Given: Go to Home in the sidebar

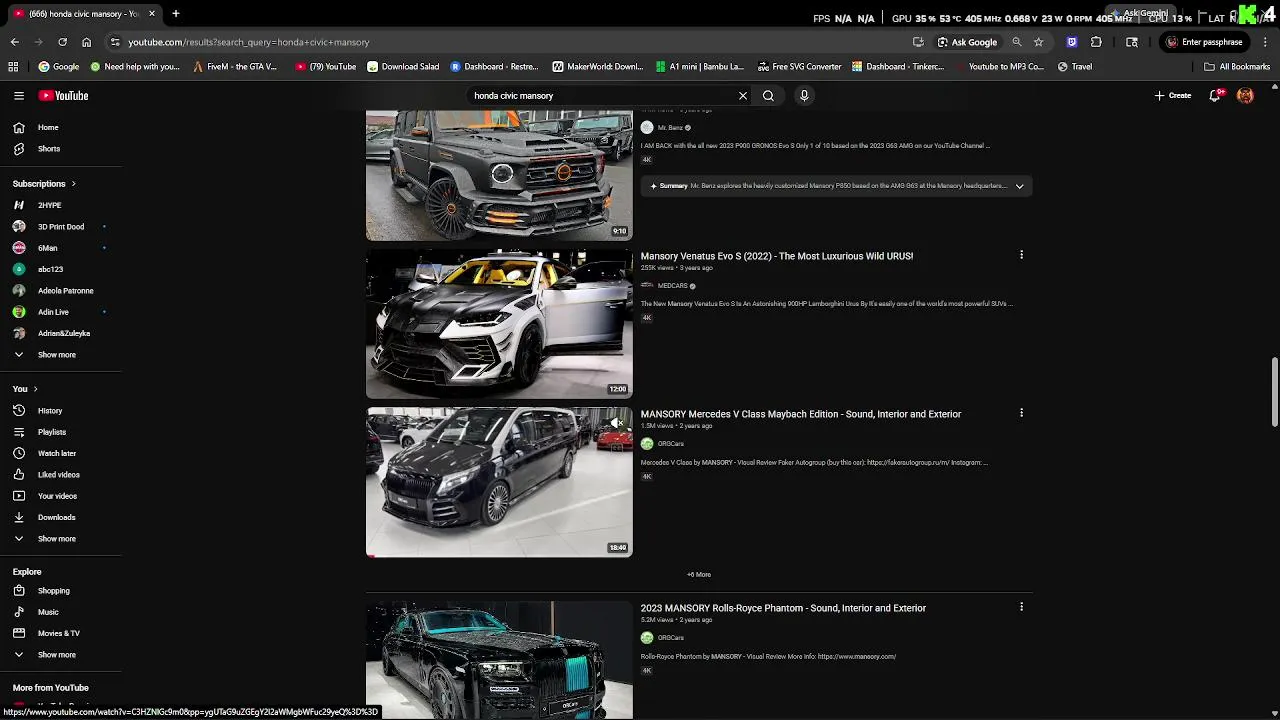Looking at the screenshot, I should (48, 127).
